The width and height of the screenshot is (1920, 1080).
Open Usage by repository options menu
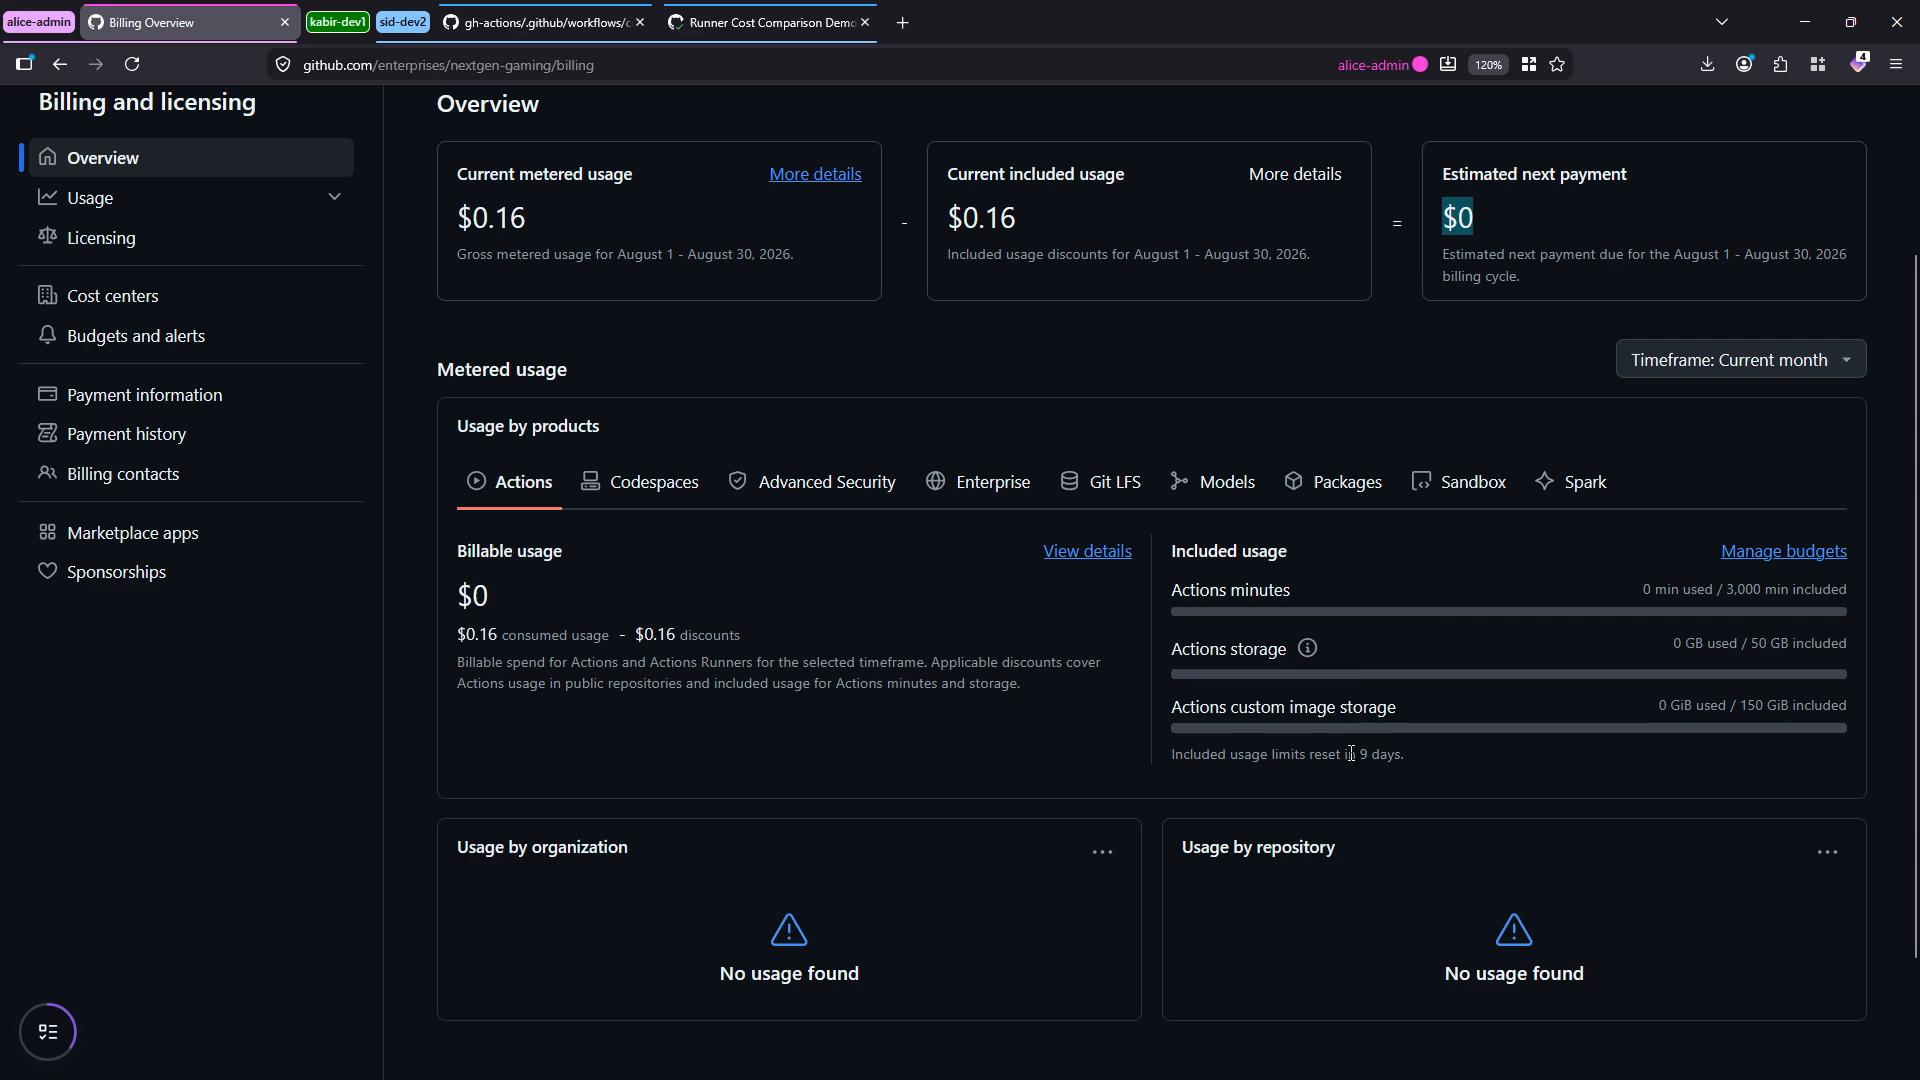coord(1827,852)
